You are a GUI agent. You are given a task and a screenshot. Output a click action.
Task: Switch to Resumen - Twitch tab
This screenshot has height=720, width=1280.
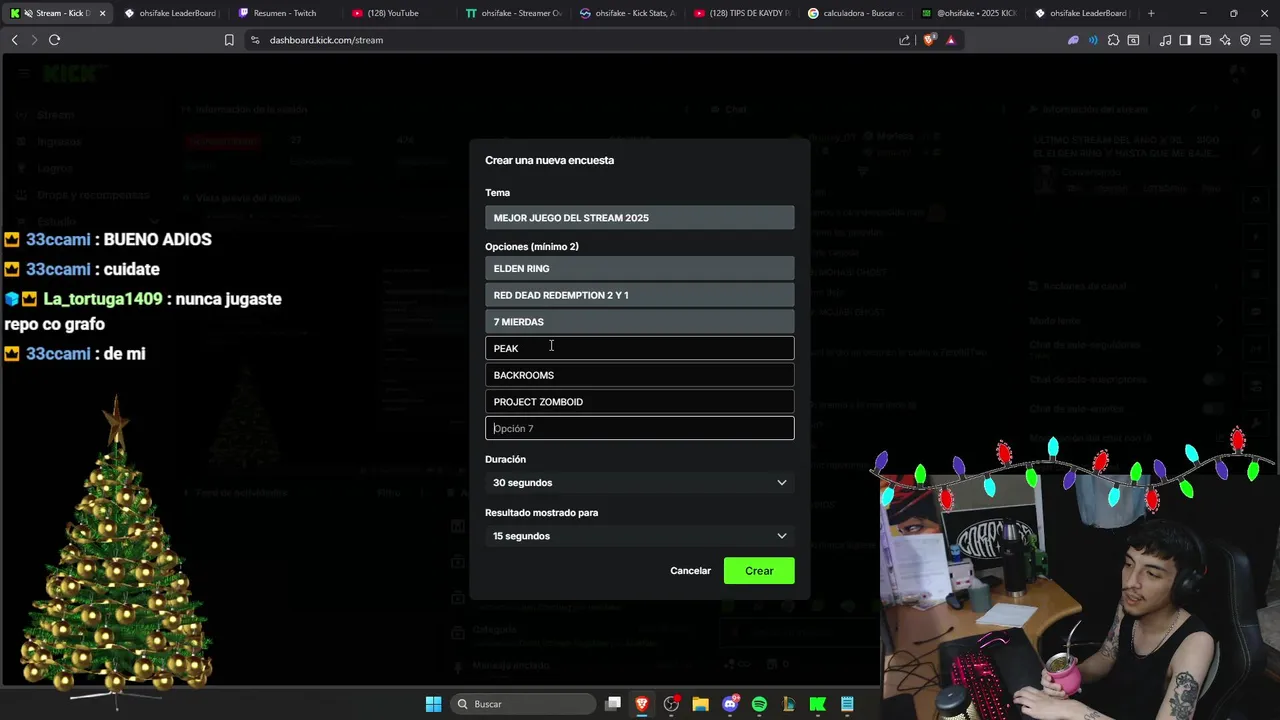pos(285,13)
